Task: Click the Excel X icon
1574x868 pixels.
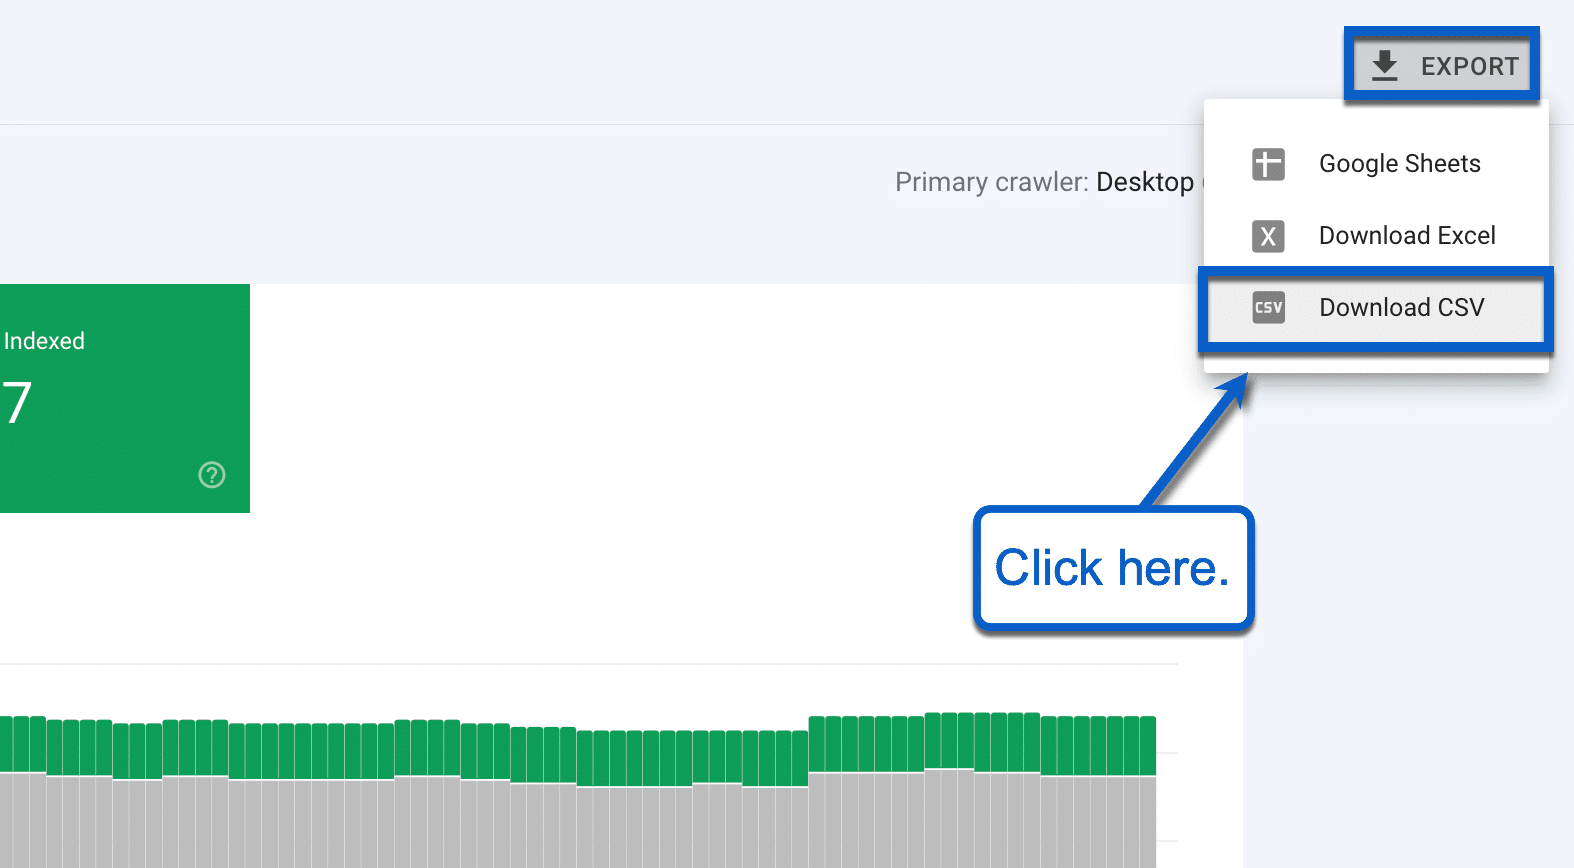Action: coord(1268,236)
